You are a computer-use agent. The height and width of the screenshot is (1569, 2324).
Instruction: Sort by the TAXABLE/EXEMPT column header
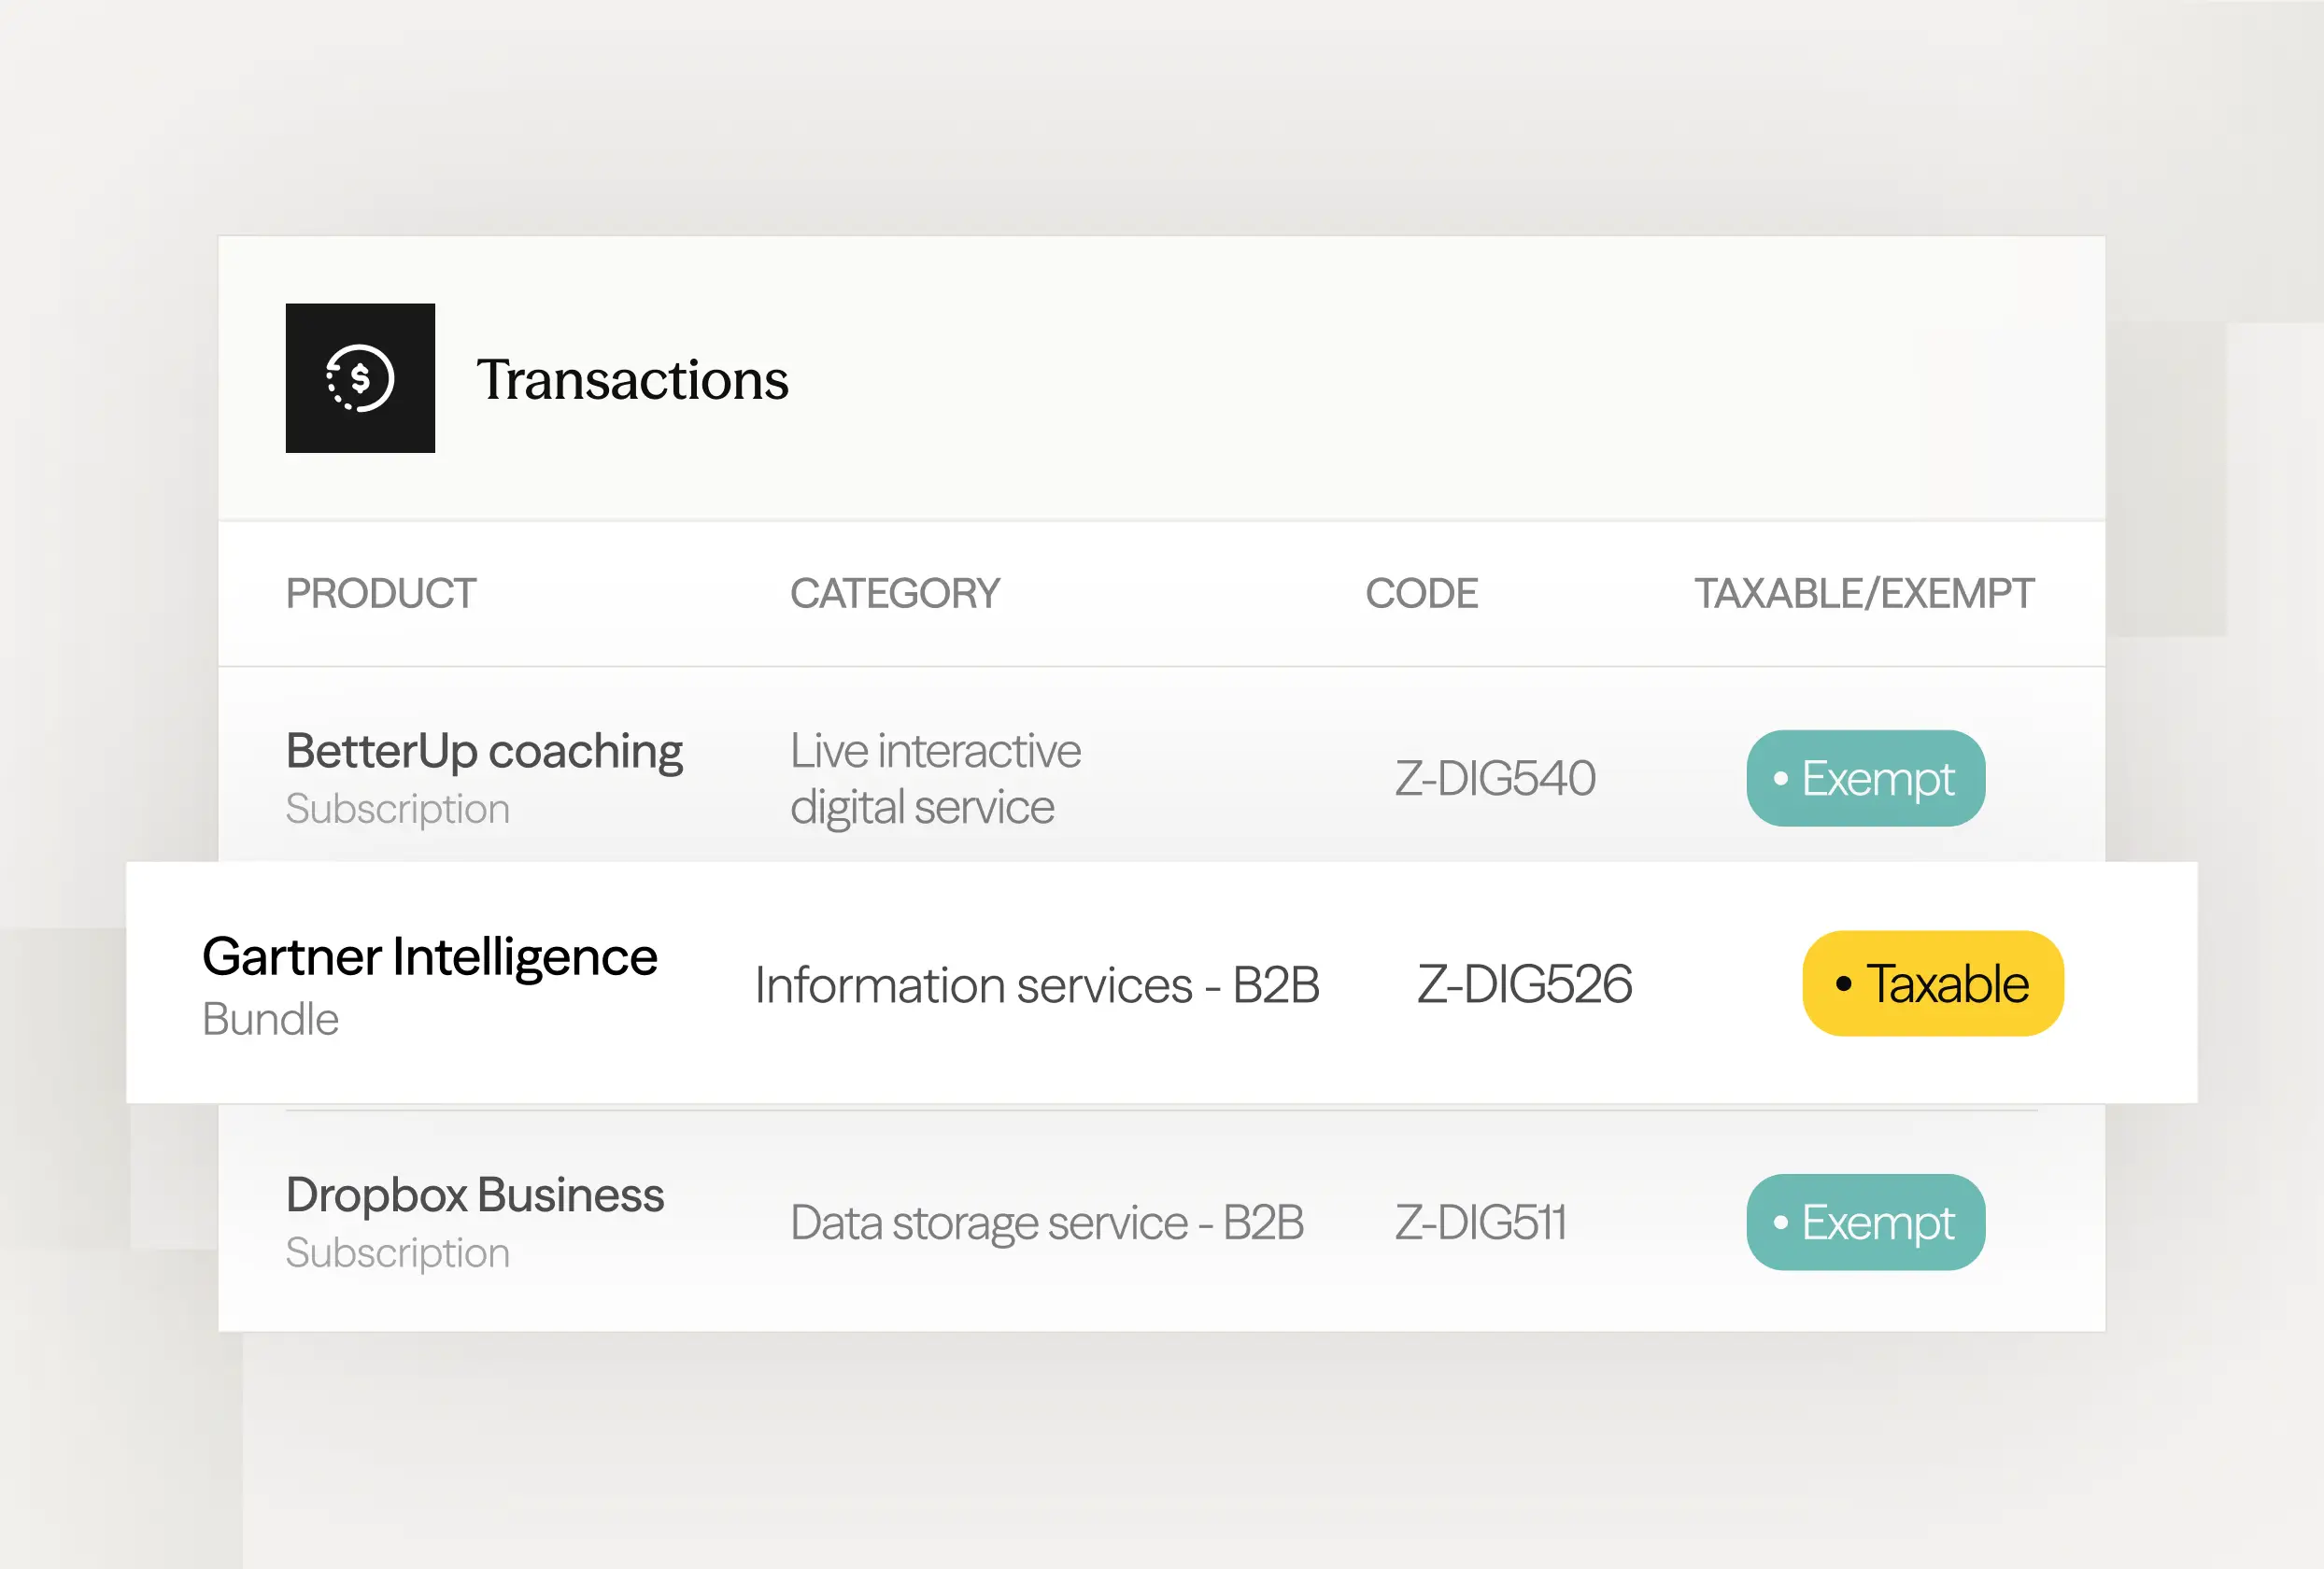pyautogui.click(x=1863, y=593)
